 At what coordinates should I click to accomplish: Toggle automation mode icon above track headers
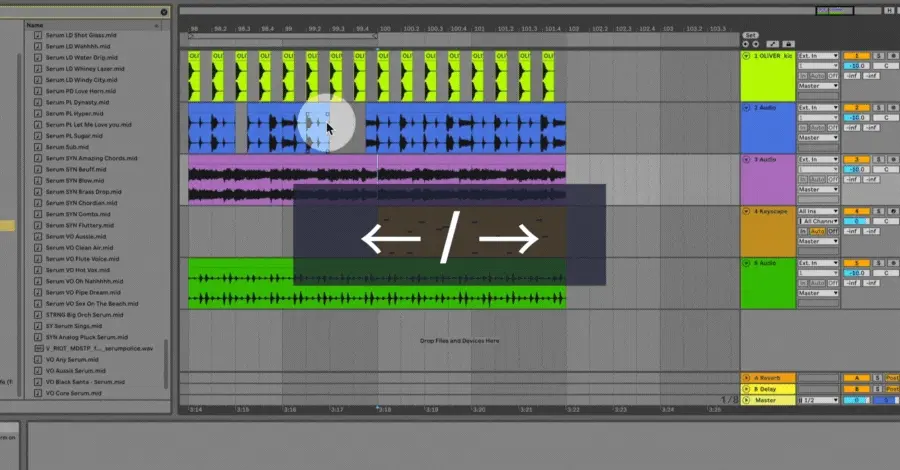point(773,44)
